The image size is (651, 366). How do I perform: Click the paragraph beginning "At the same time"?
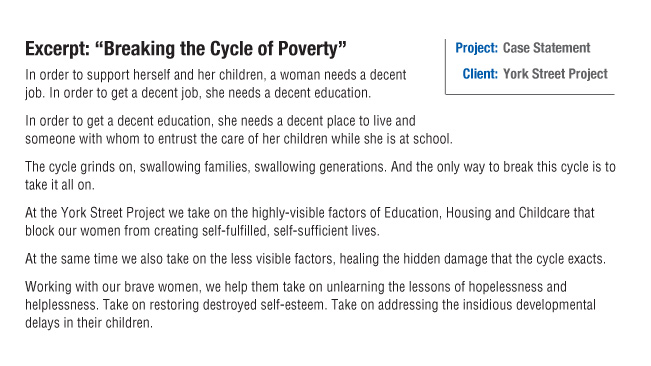[x=316, y=259]
